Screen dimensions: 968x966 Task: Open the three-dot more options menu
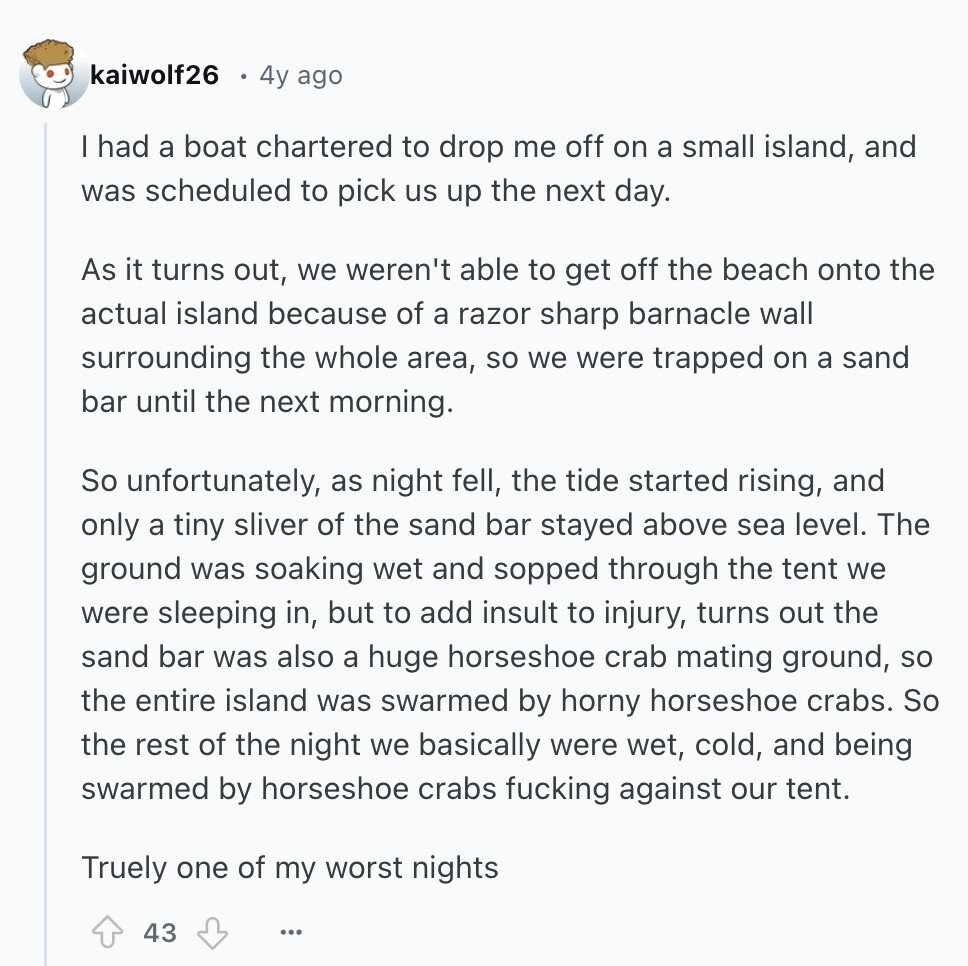click(x=291, y=932)
